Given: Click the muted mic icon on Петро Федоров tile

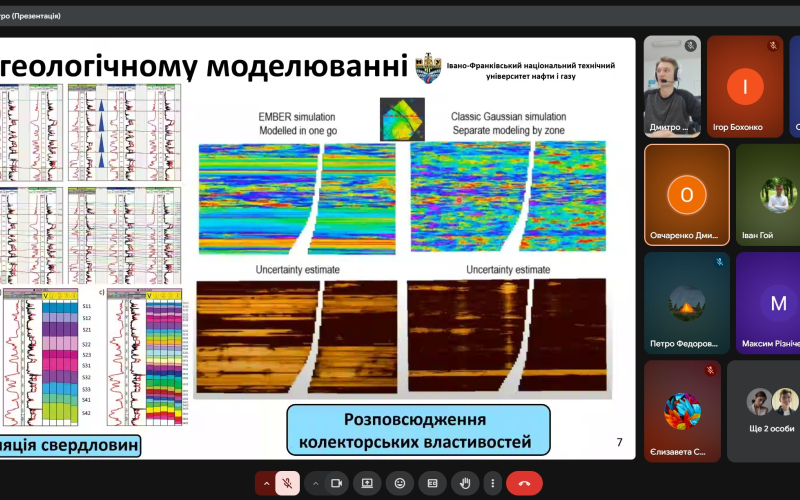Looking at the screenshot, I should (x=718, y=262).
